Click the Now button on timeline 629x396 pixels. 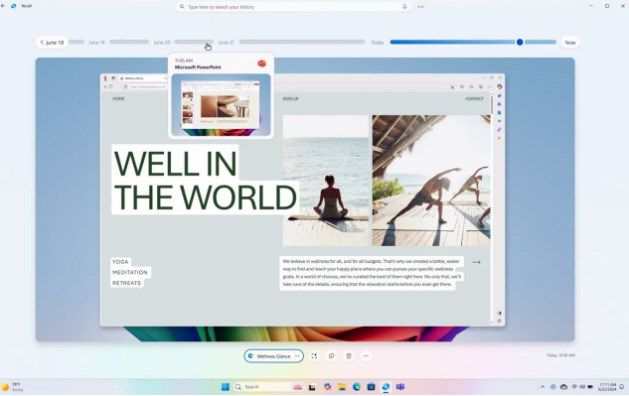coord(570,42)
